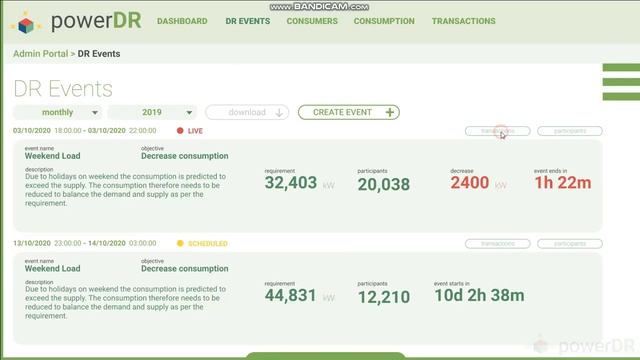Click the download button
This screenshot has width=640, height=360.
pyautogui.click(x=247, y=112)
